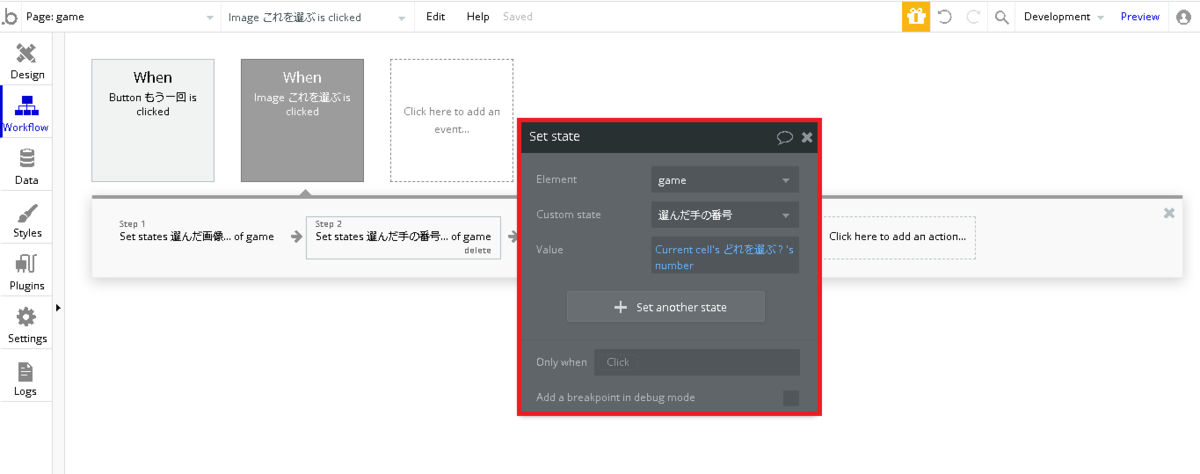Select Step 2 Set states action

pos(403,237)
